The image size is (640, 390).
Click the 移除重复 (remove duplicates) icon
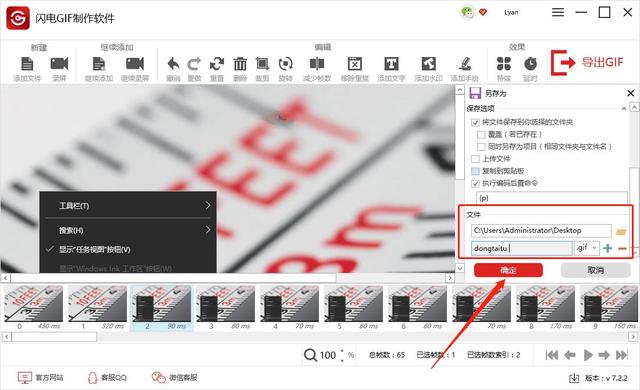pos(355,64)
